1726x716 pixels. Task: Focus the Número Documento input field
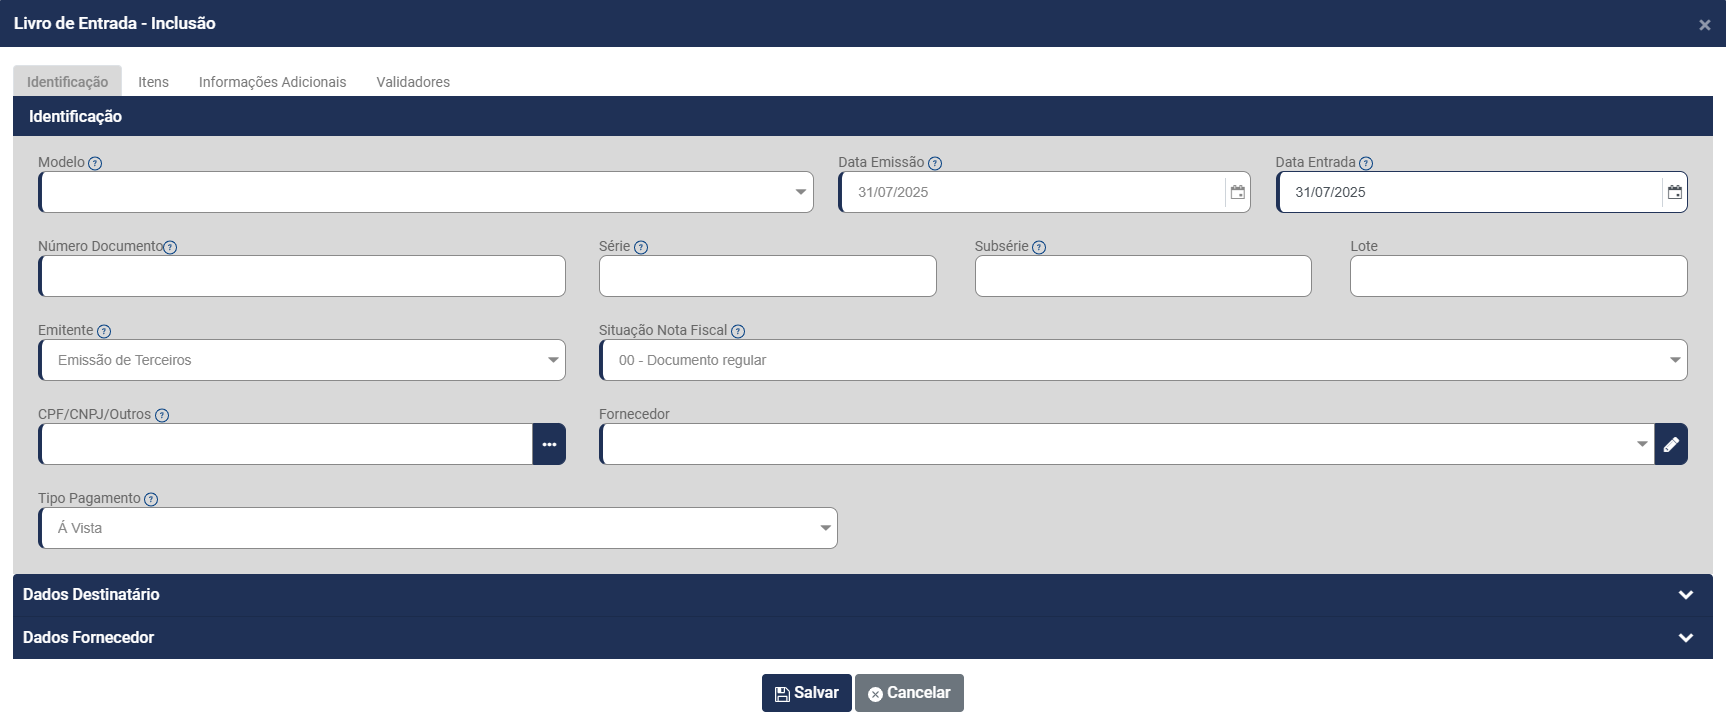click(302, 276)
